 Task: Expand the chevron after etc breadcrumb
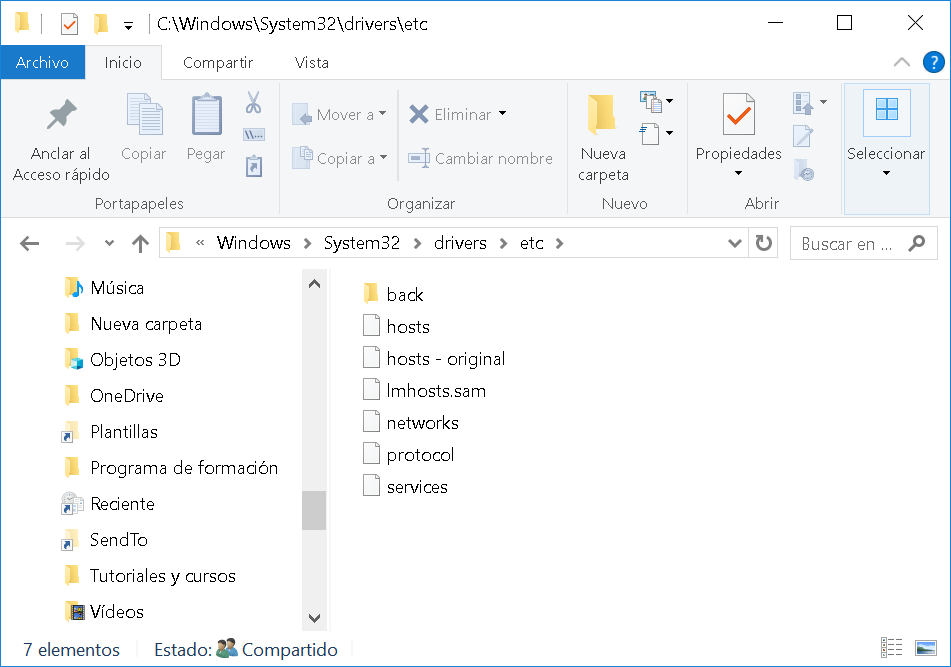click(559, 243)
